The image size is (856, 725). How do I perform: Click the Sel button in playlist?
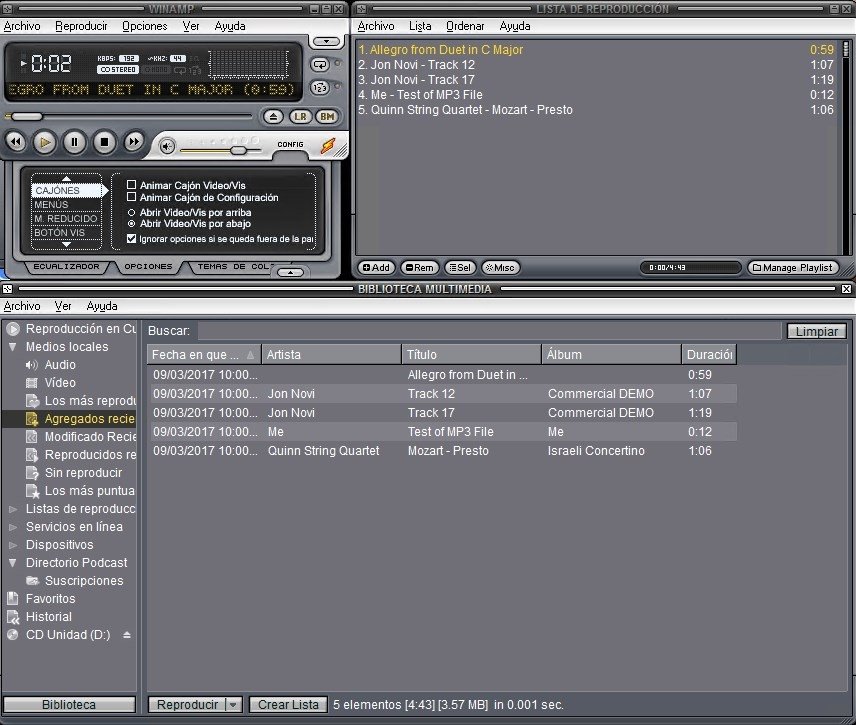(460, 268)
